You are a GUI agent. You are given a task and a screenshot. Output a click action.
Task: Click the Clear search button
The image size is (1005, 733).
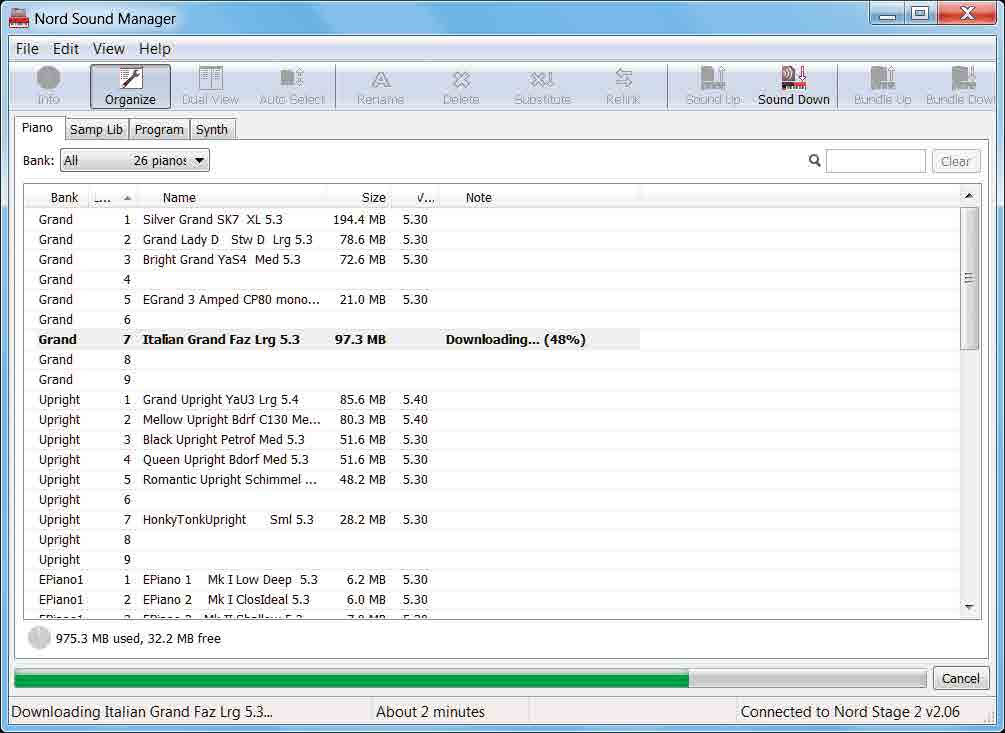point(955,161)
